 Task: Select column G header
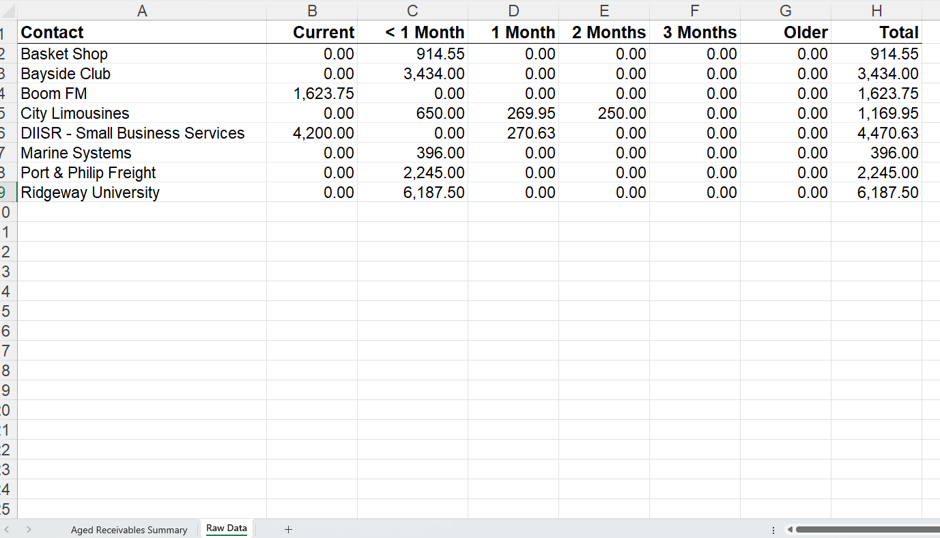pos(786,10)
